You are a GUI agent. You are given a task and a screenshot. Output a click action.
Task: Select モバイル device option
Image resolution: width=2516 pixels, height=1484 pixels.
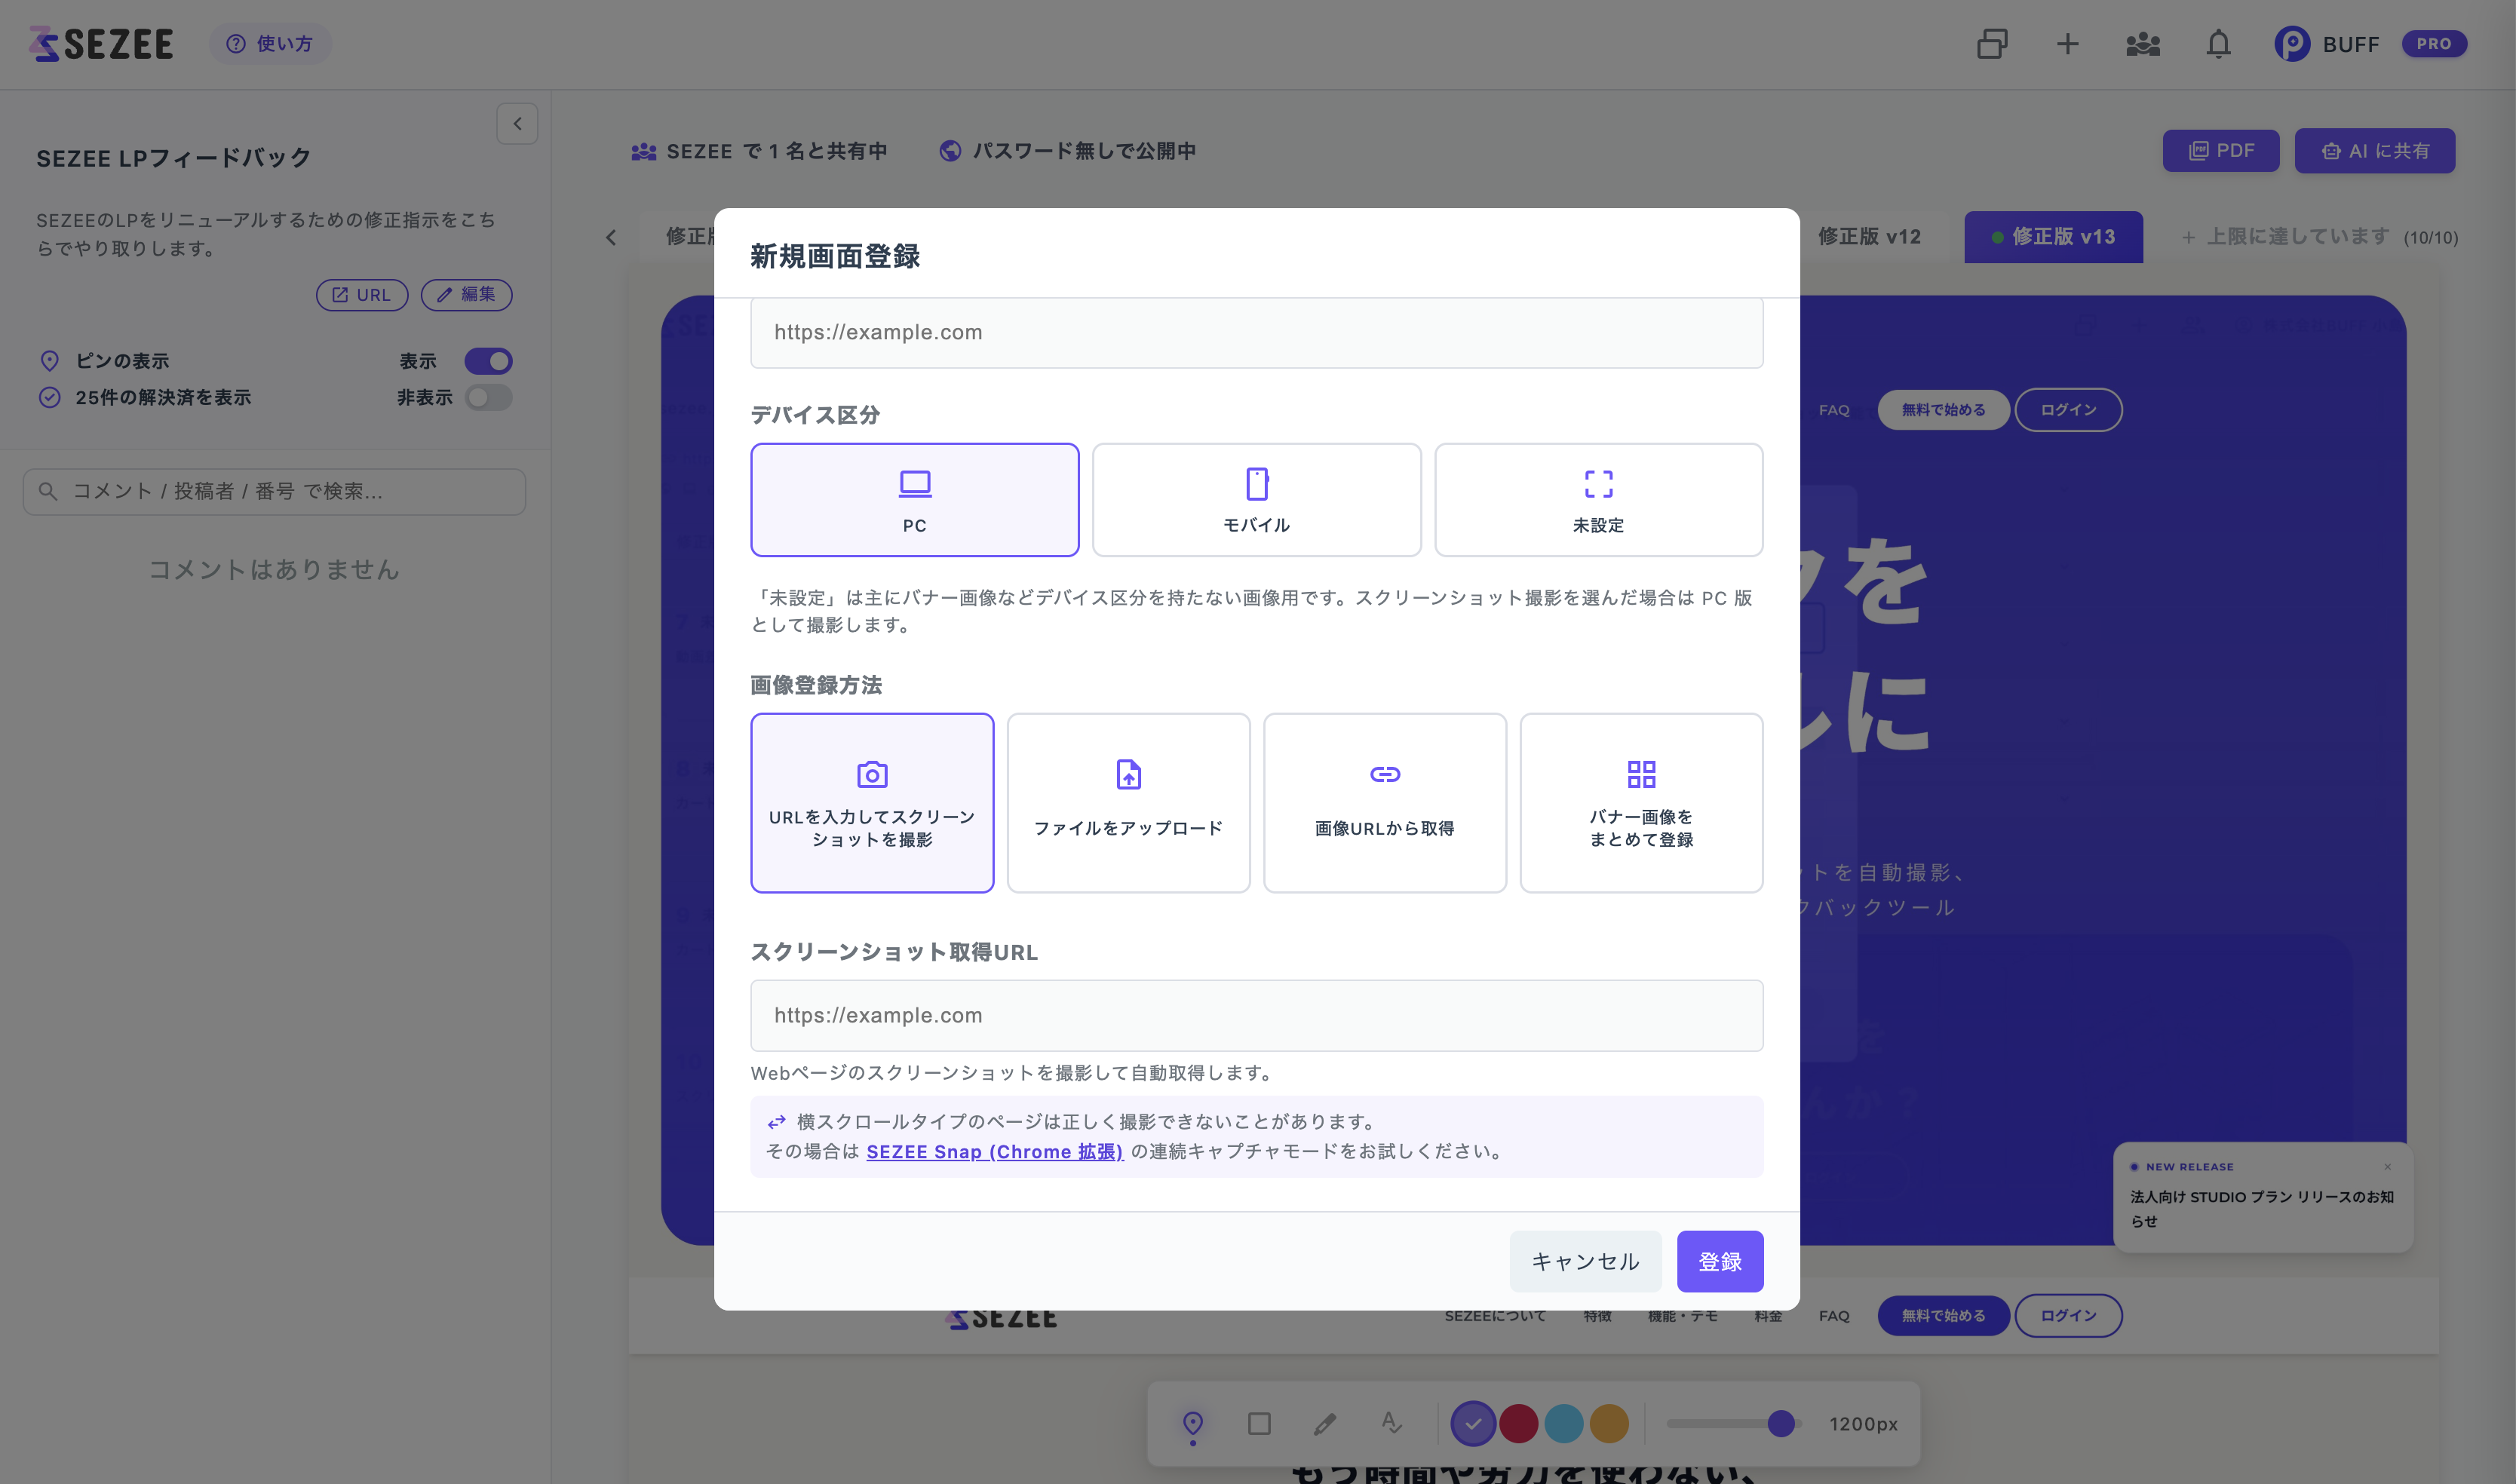click(1256, 499)
